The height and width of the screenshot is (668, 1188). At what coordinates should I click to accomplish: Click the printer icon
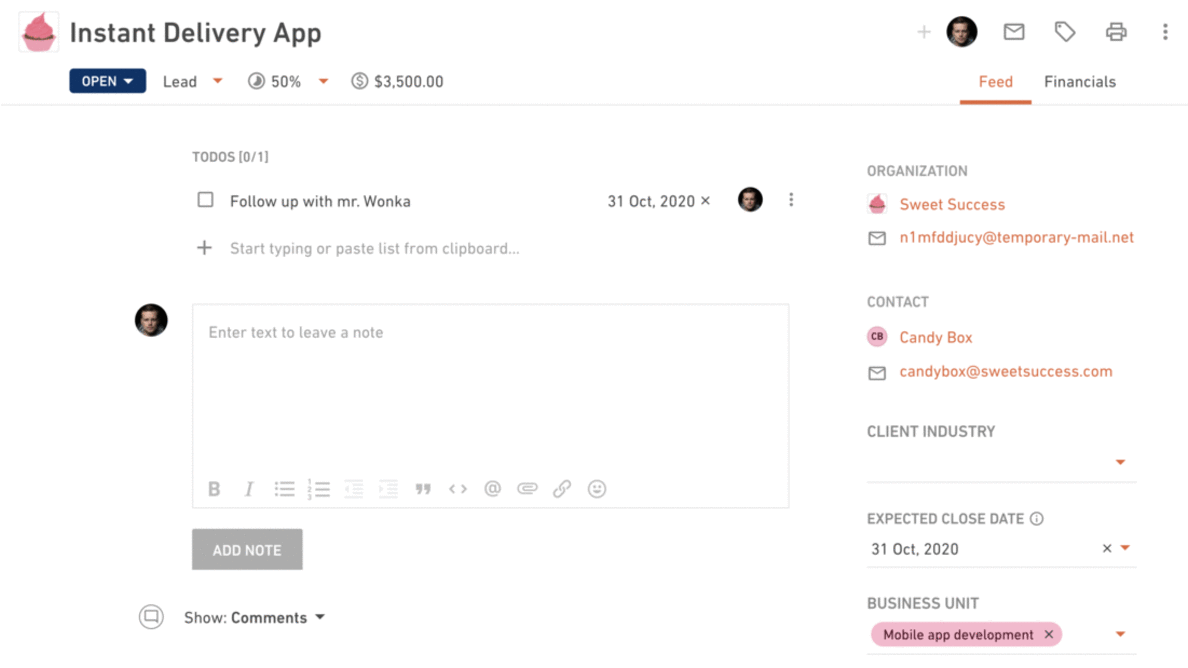click(1116, 32)
